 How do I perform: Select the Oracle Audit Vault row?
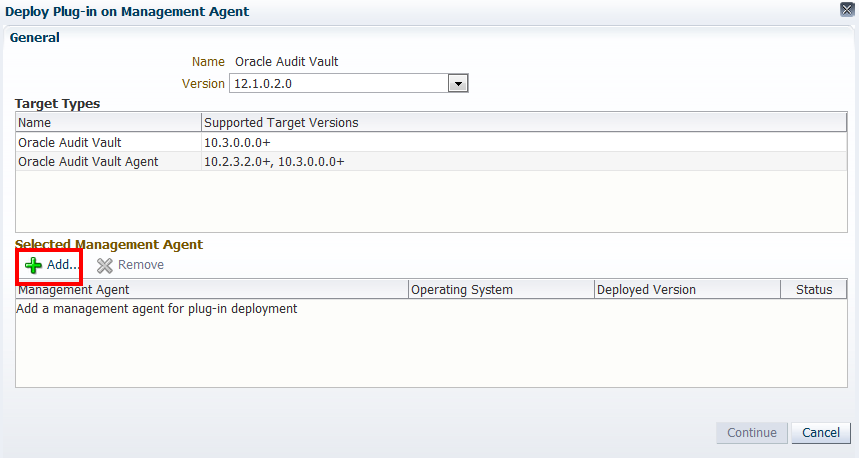[x=431, y=142]
